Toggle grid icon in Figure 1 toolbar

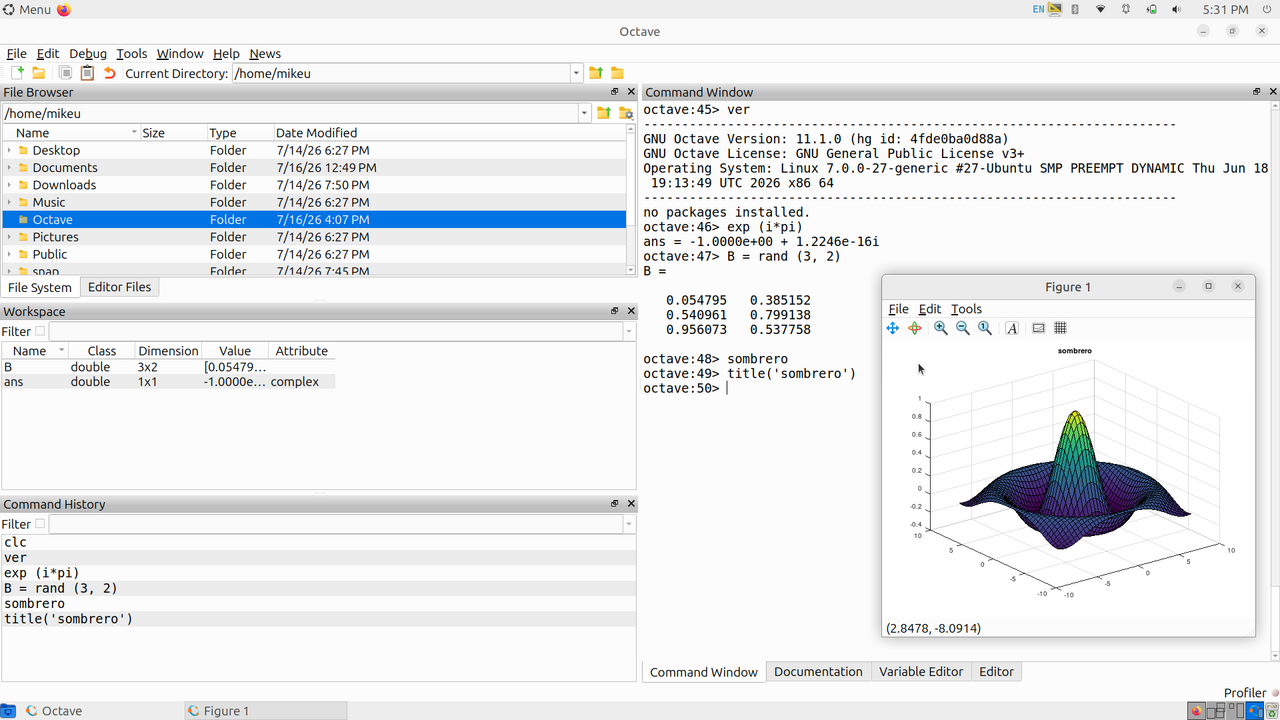(x=1060, y=328)
